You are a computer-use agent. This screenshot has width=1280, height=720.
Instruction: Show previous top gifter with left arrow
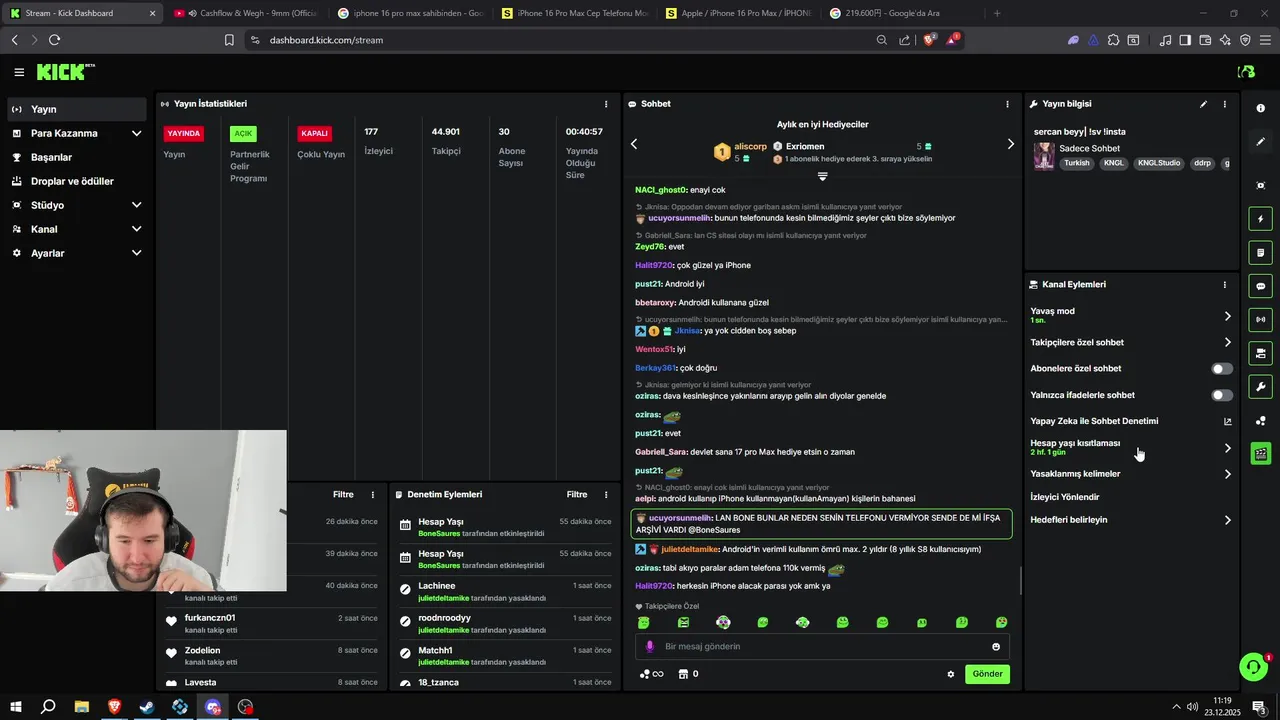[x=634, y=144]
